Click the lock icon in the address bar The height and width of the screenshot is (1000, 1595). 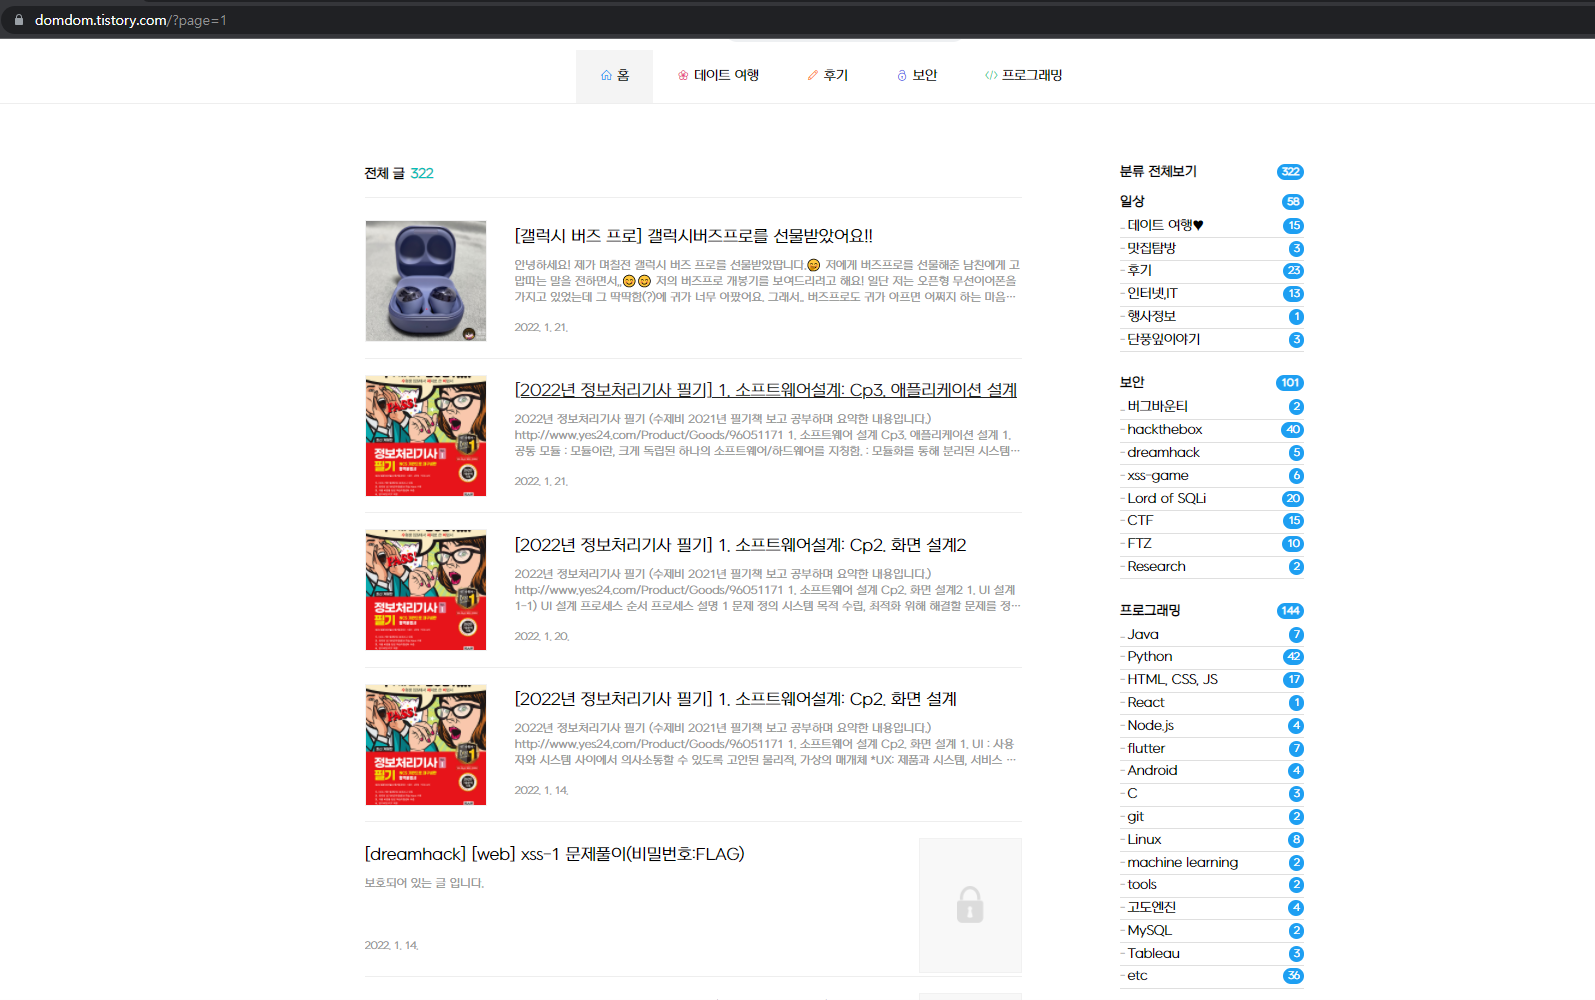(x=19, y=20)
